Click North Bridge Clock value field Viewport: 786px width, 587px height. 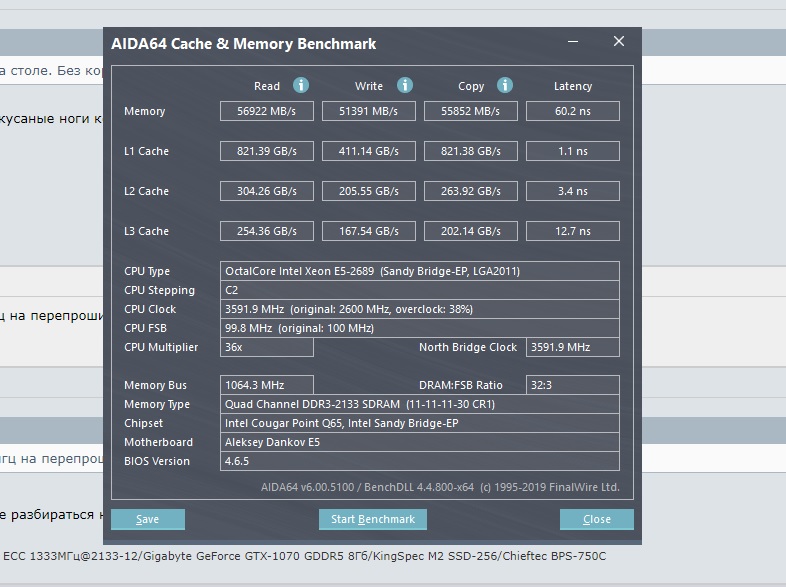click(572, 347)
